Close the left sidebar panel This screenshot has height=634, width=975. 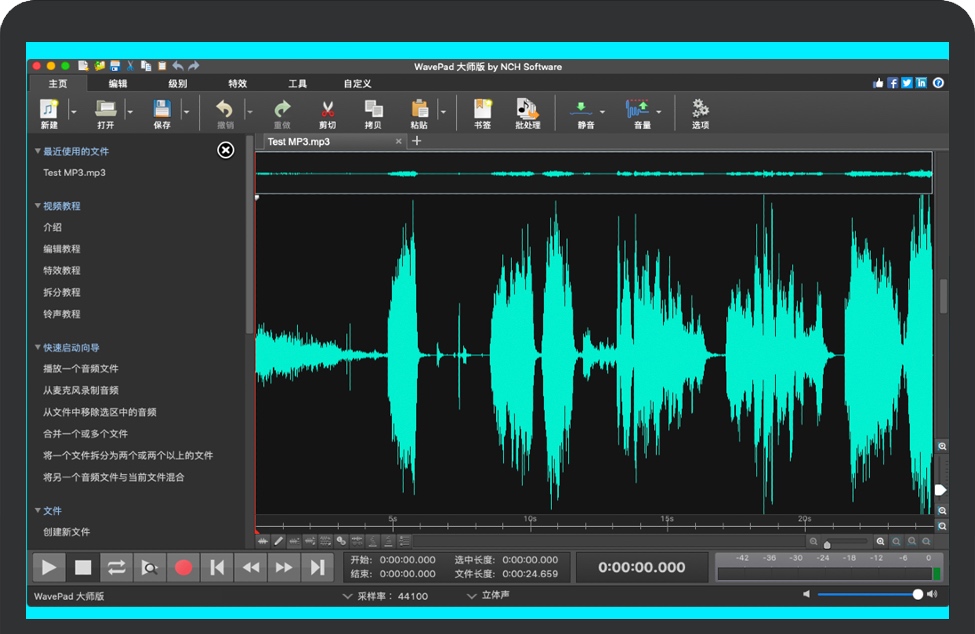[x=226, y=150]
